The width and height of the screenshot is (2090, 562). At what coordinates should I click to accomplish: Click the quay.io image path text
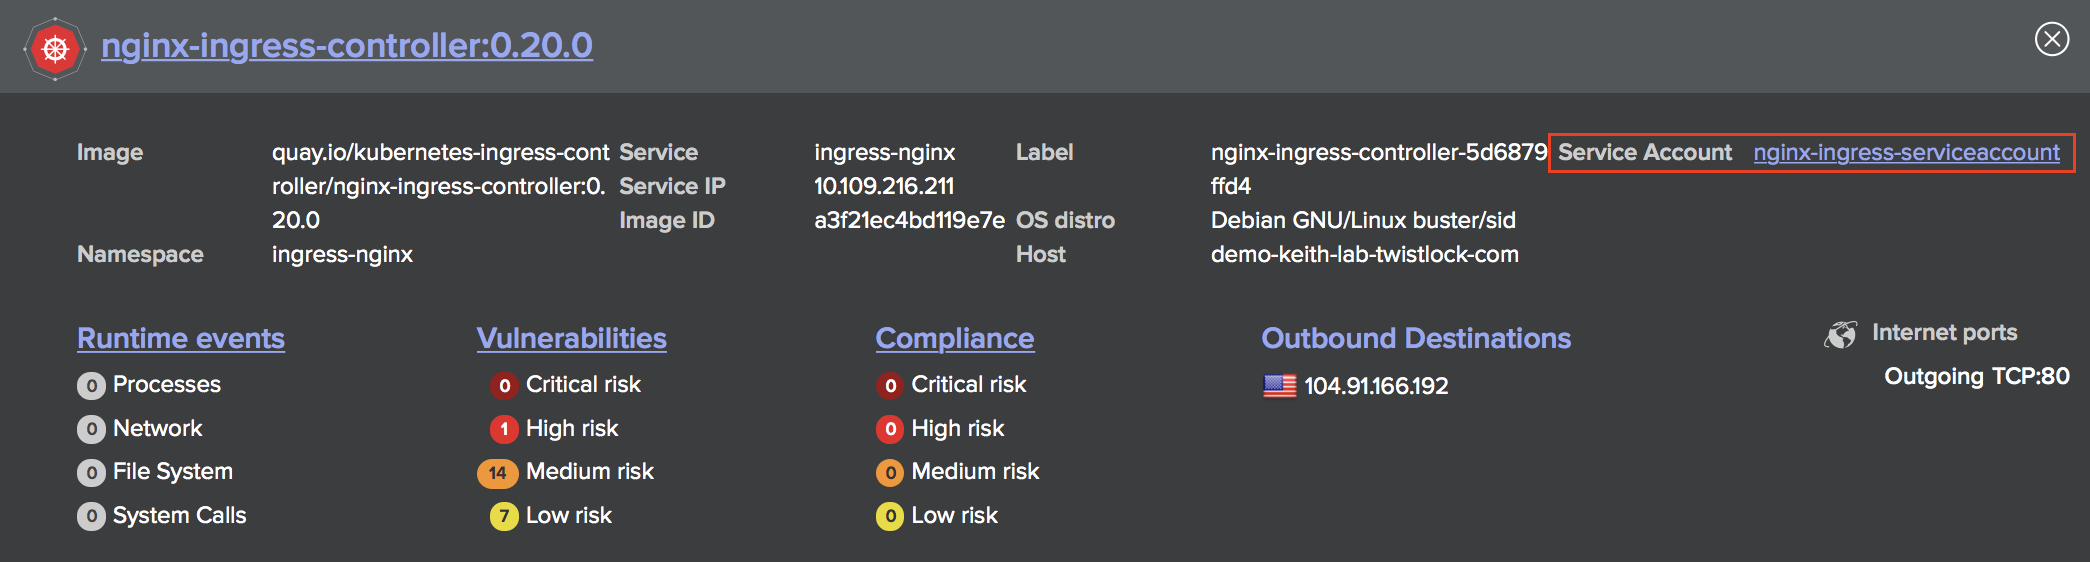[440, 186]
